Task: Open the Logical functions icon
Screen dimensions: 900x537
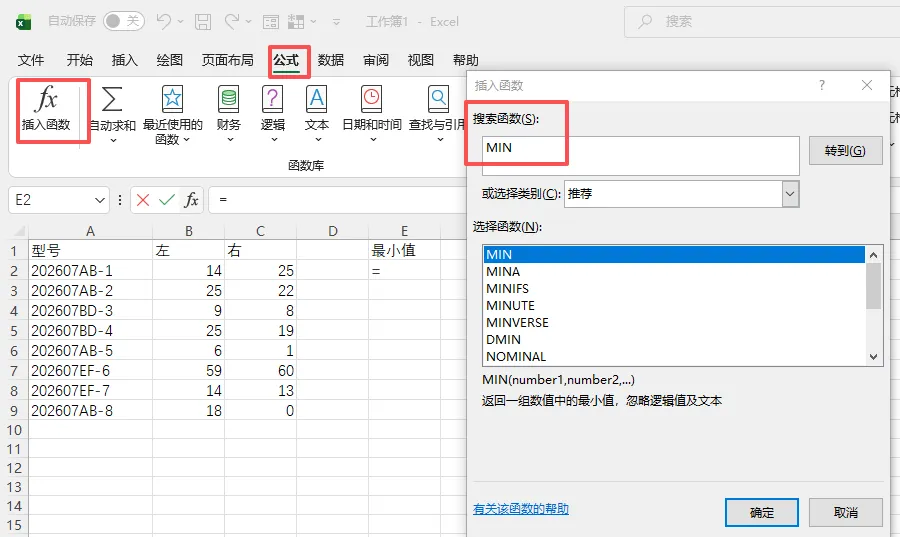Action: (x=273, y=99)
